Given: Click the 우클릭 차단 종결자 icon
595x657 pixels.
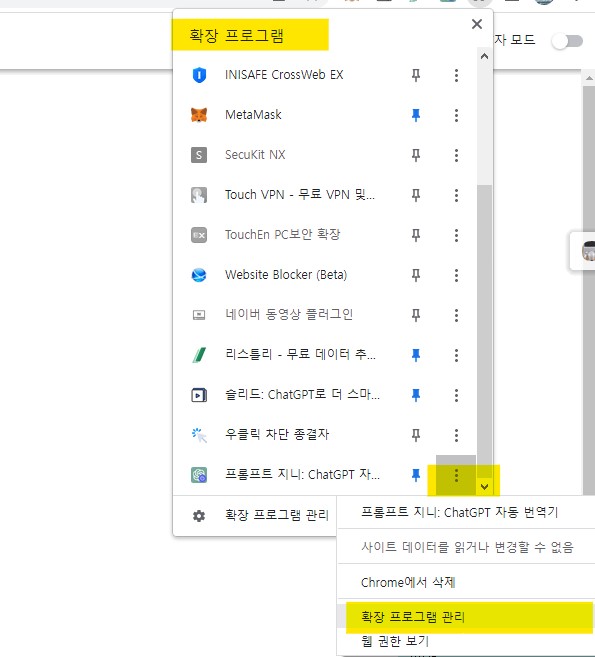Looking at the screenshot, I should click(199, 435).
